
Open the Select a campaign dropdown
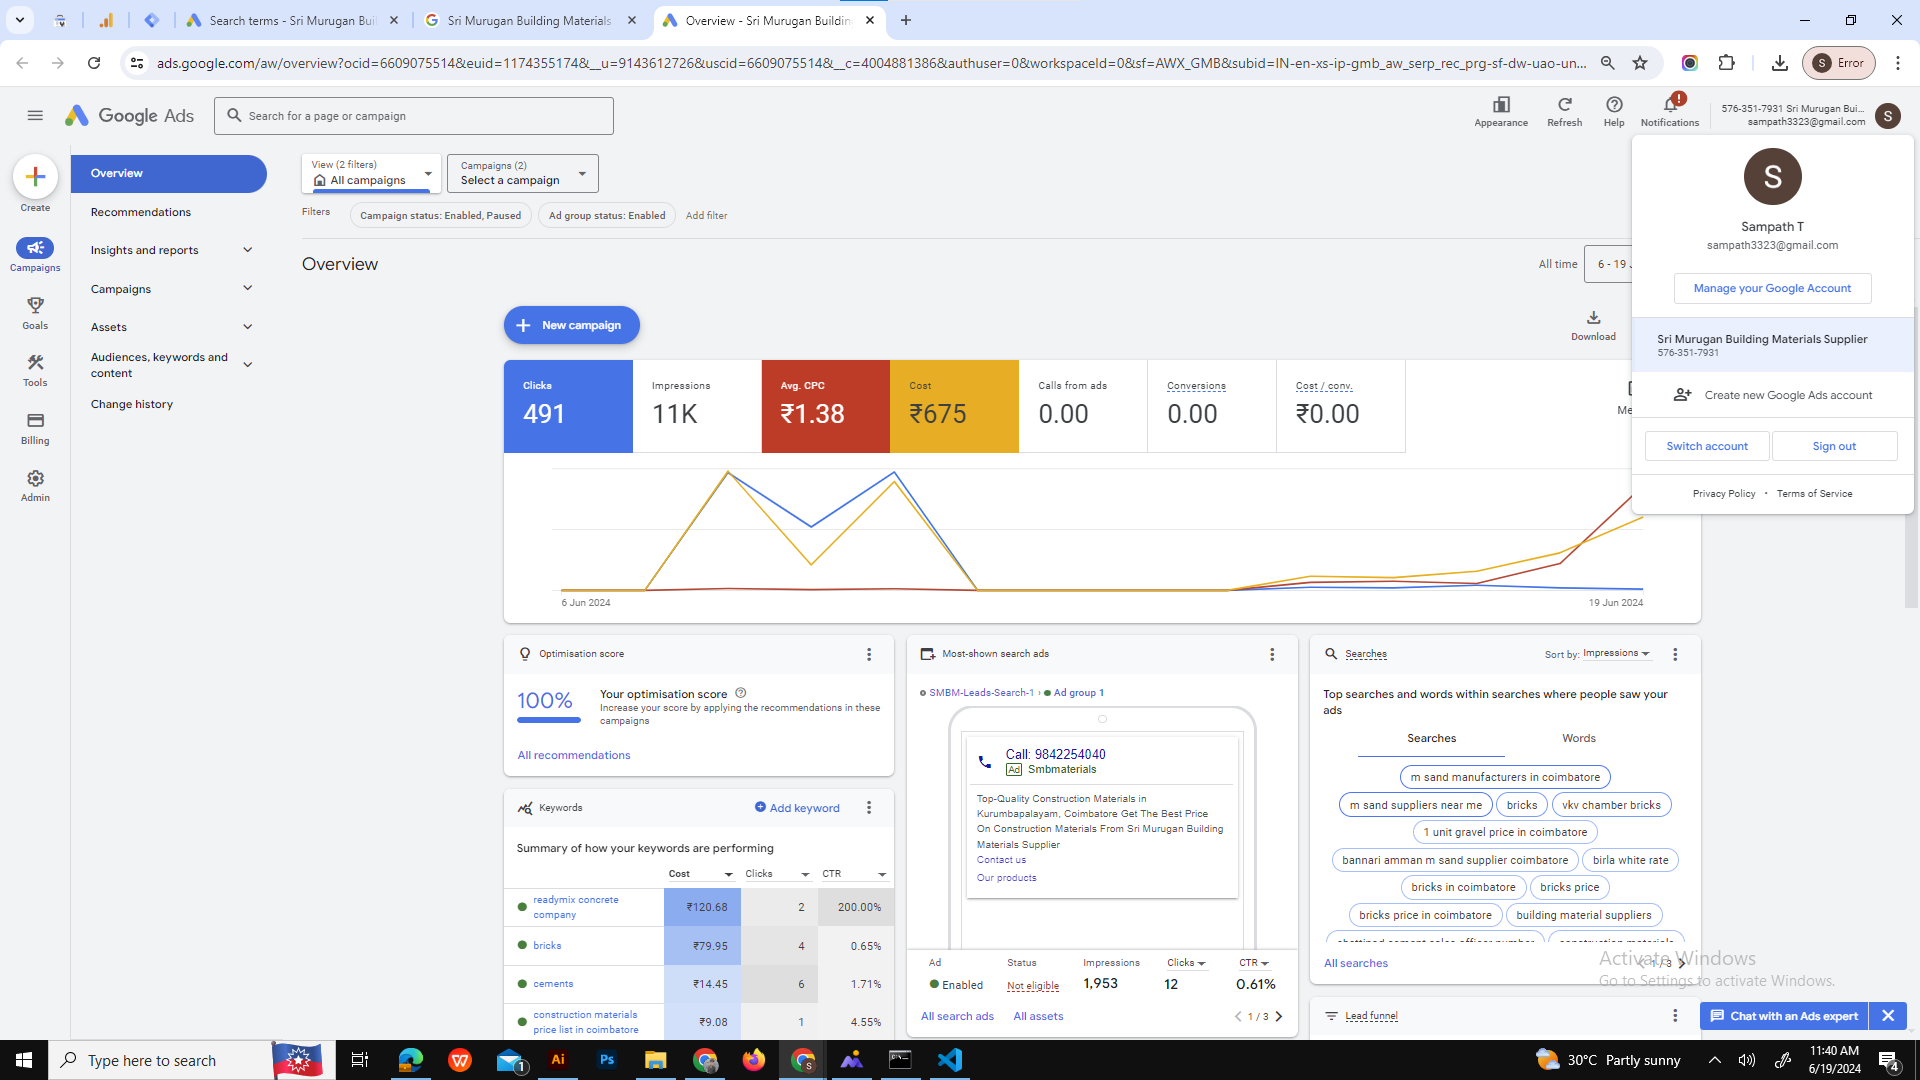pos(521,173)
